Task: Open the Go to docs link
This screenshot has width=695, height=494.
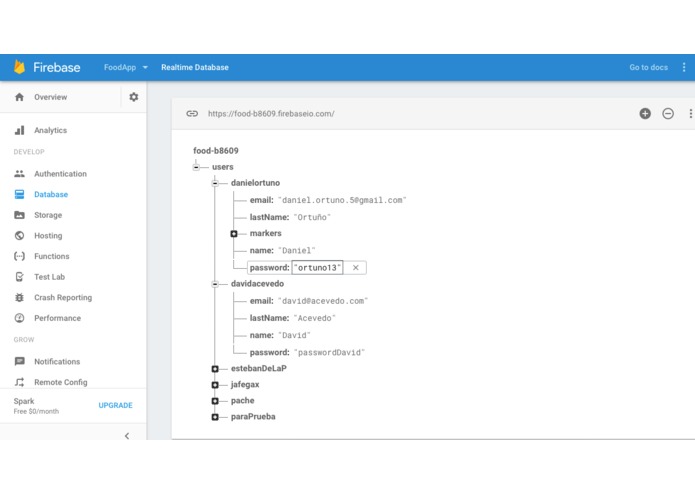Action: 648,67
